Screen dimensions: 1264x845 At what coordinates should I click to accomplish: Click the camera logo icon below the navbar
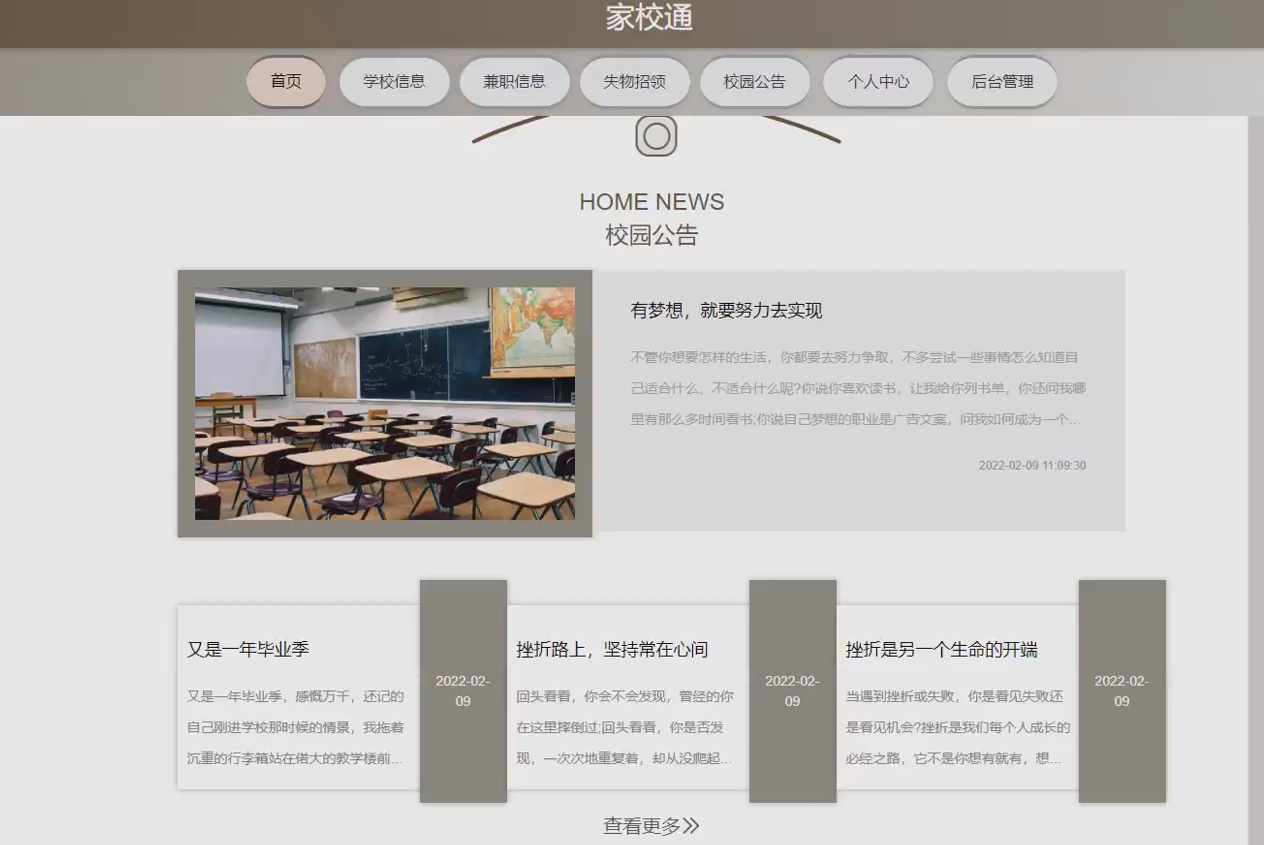655,135
